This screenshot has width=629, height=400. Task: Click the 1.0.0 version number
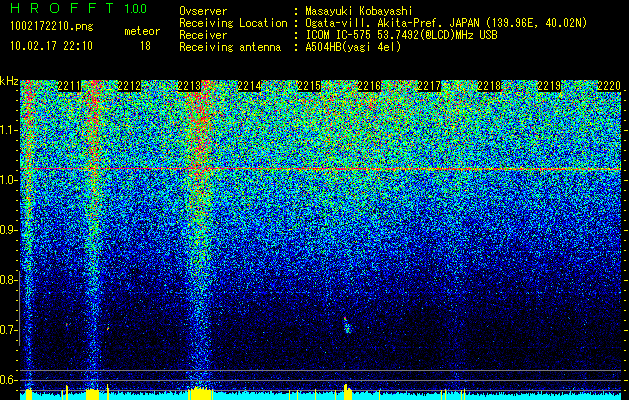(x=135, y=8)
